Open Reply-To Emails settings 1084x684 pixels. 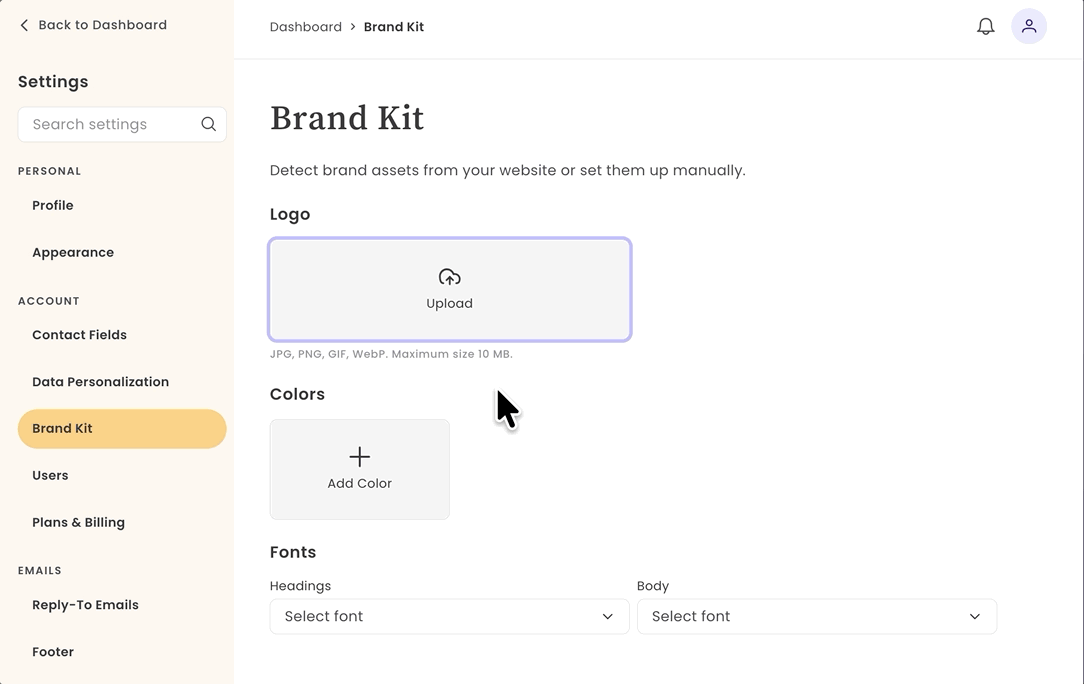pyautogui.click(x=85, y=604)
